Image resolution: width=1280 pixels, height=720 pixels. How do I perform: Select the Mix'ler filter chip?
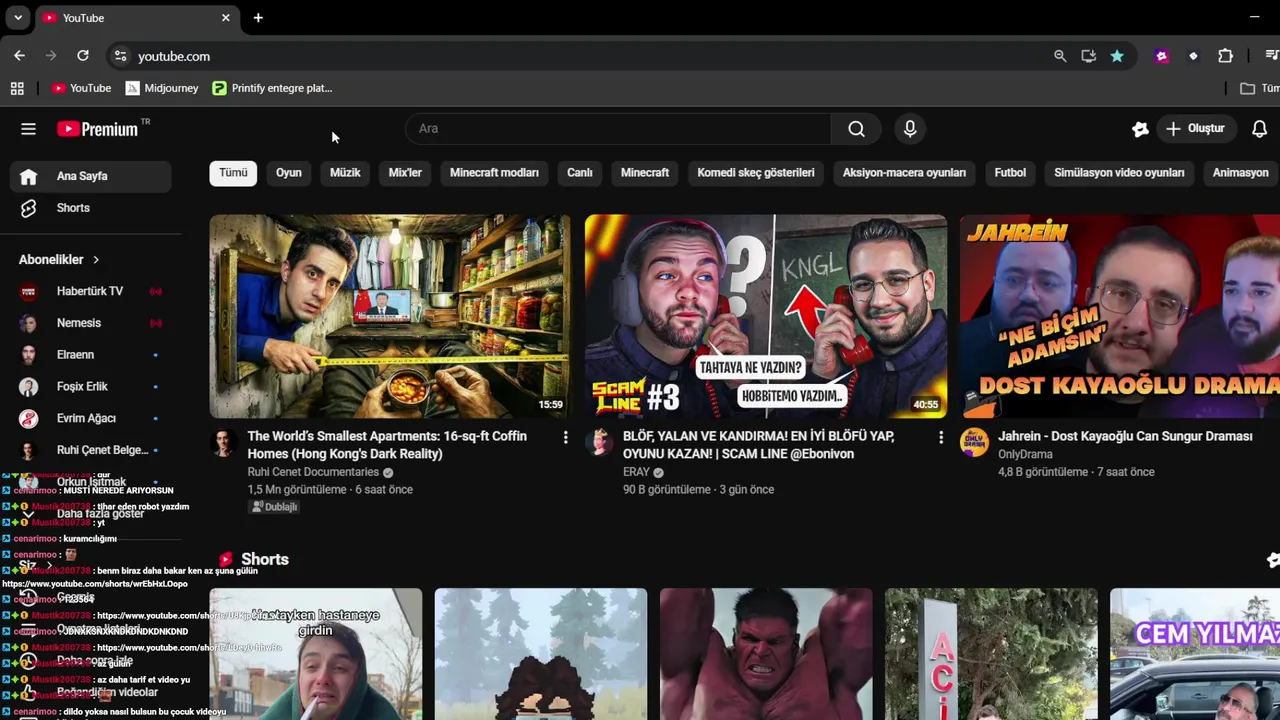pos(405,173)
